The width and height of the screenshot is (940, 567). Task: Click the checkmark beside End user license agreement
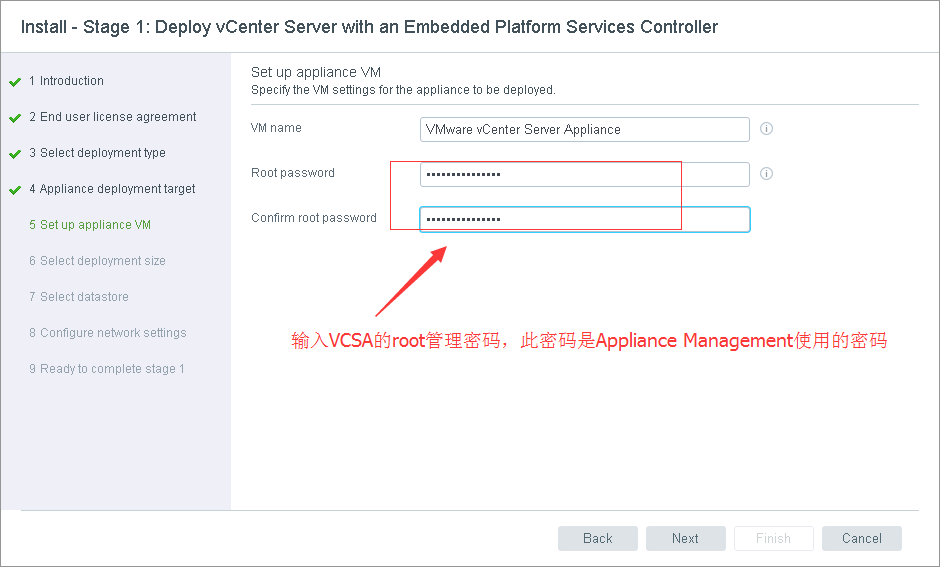point(15,118)
